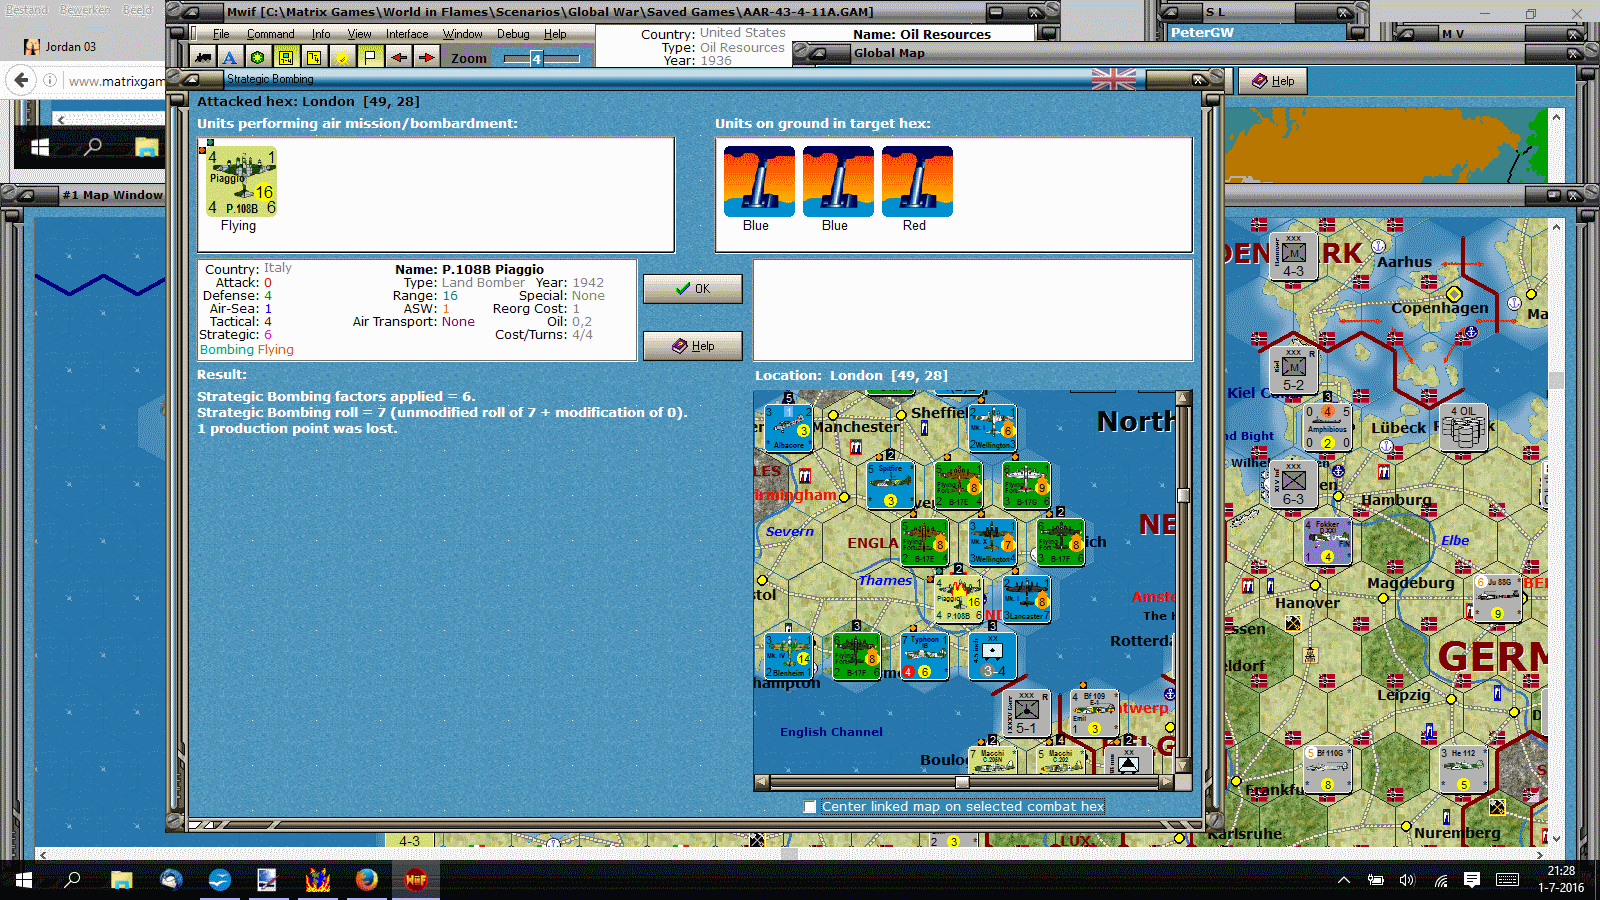
Task: Open the Interface menu
Action: click(407, 34)
